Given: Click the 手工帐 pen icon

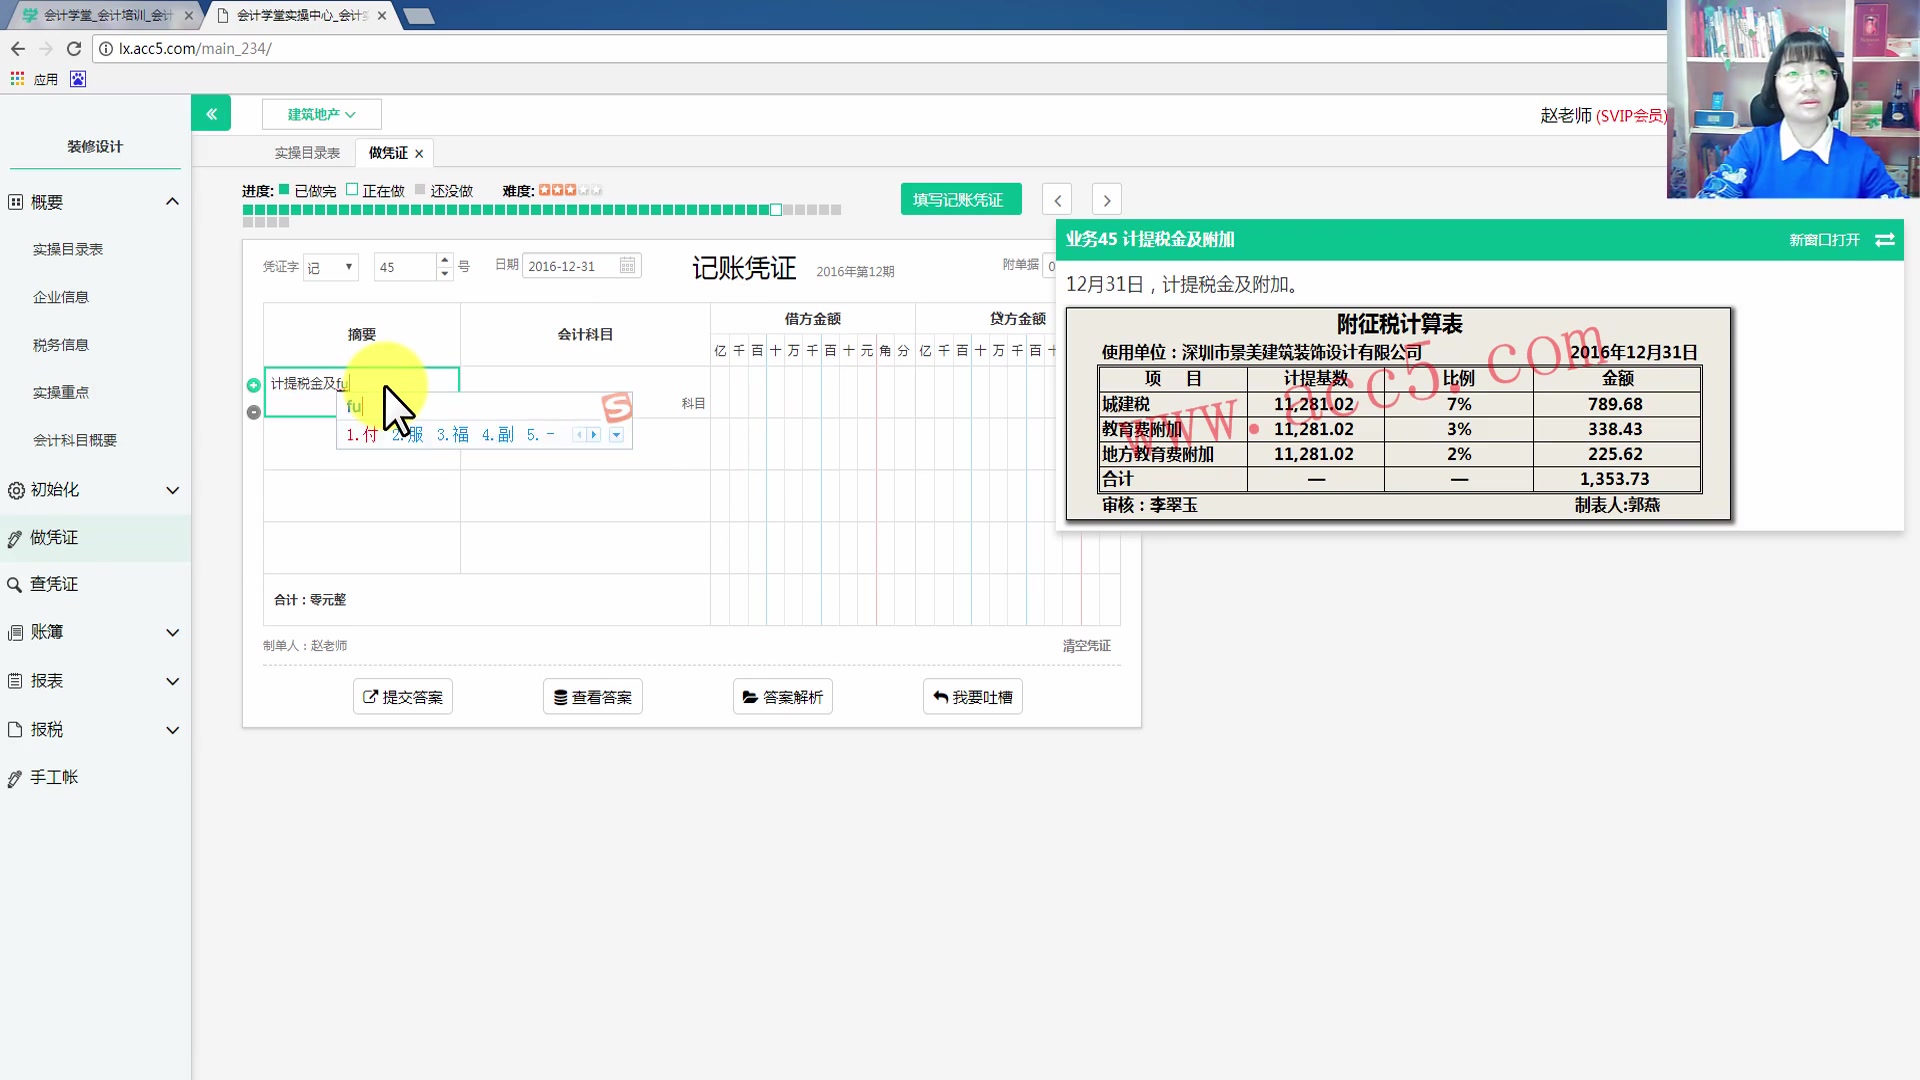Looking at the screenshot, I should coord(14,777).
